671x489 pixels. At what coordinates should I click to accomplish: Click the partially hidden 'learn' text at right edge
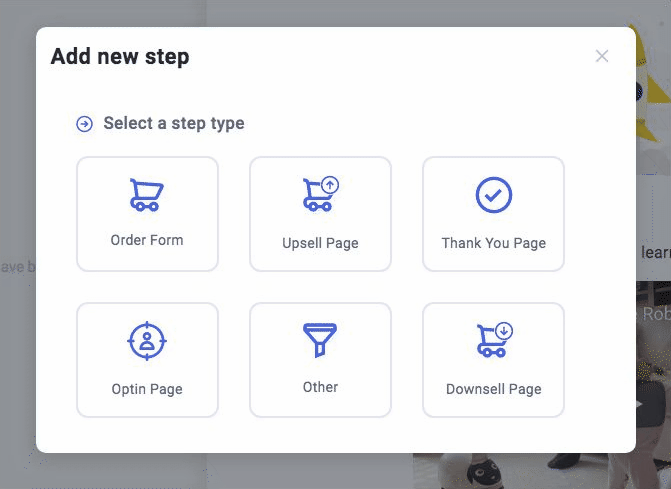[x=656, y=252]
